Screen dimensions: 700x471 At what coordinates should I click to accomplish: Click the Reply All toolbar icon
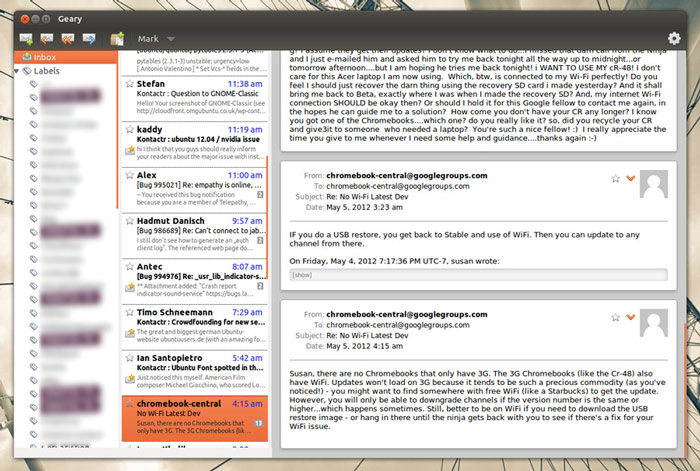(68, 39)
